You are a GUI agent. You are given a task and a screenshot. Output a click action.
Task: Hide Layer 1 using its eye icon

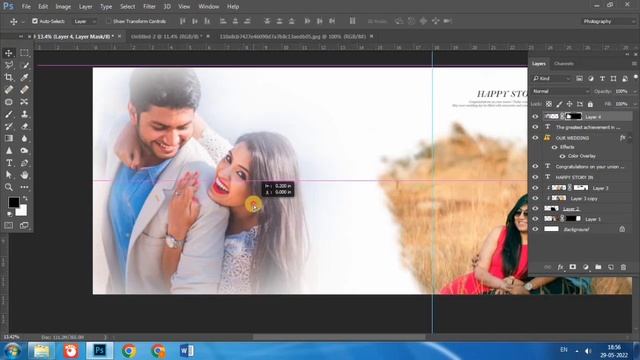535,219
